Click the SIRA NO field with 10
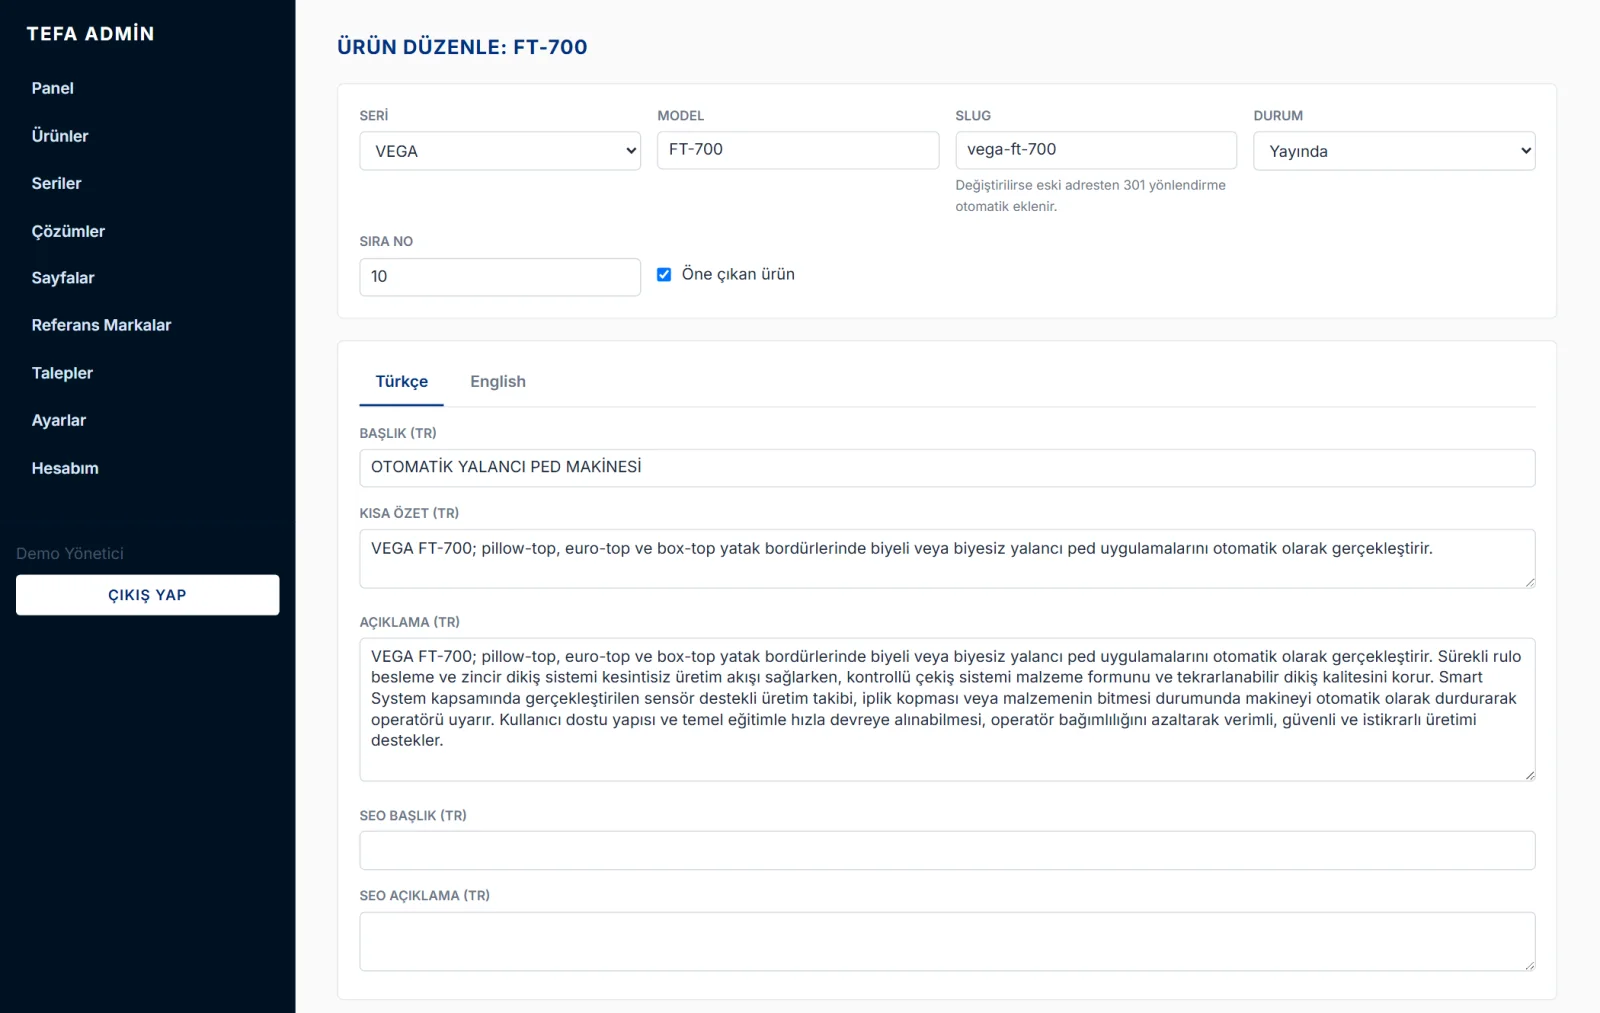Screen dimensions: 1600x1013 [x=500, y=277]
